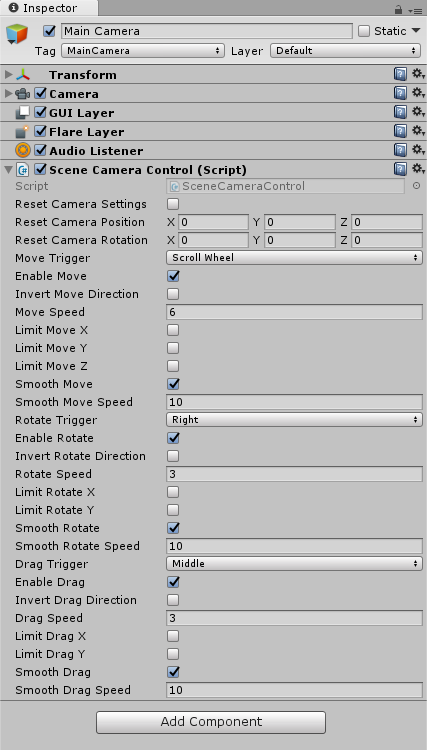Click the Add Component button

point(211,722)
